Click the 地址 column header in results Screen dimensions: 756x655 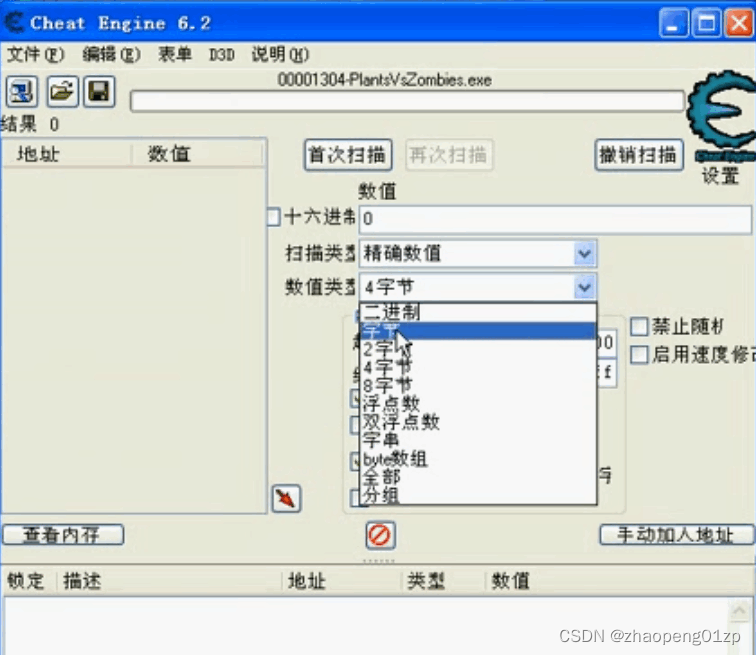point(67,154)
